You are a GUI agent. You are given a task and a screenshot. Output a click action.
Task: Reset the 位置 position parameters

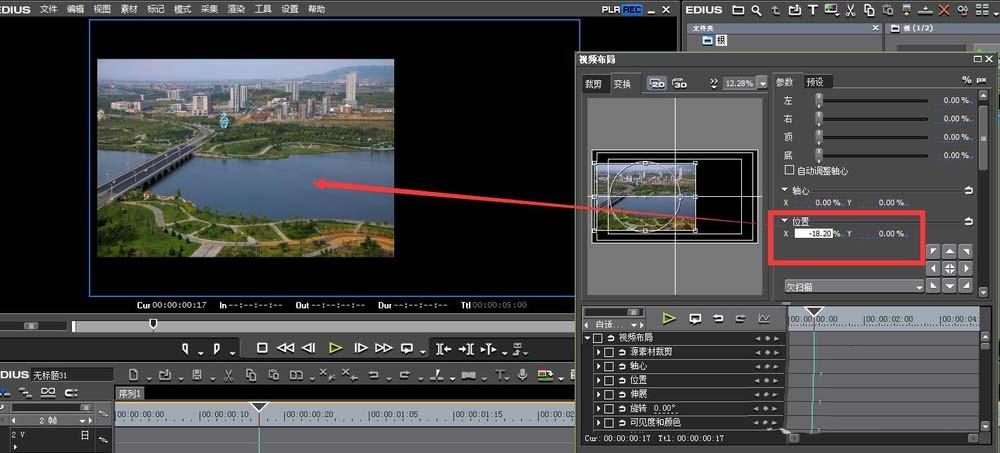[968, 221]
